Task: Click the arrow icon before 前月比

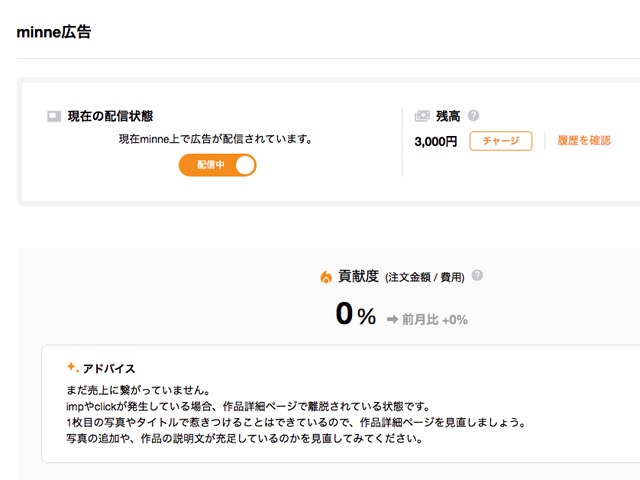Action: 392,319
